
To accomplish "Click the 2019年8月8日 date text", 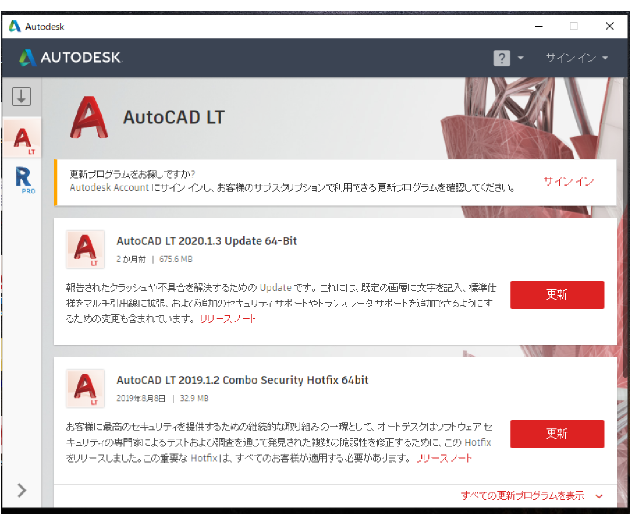I will click(141, 398).
